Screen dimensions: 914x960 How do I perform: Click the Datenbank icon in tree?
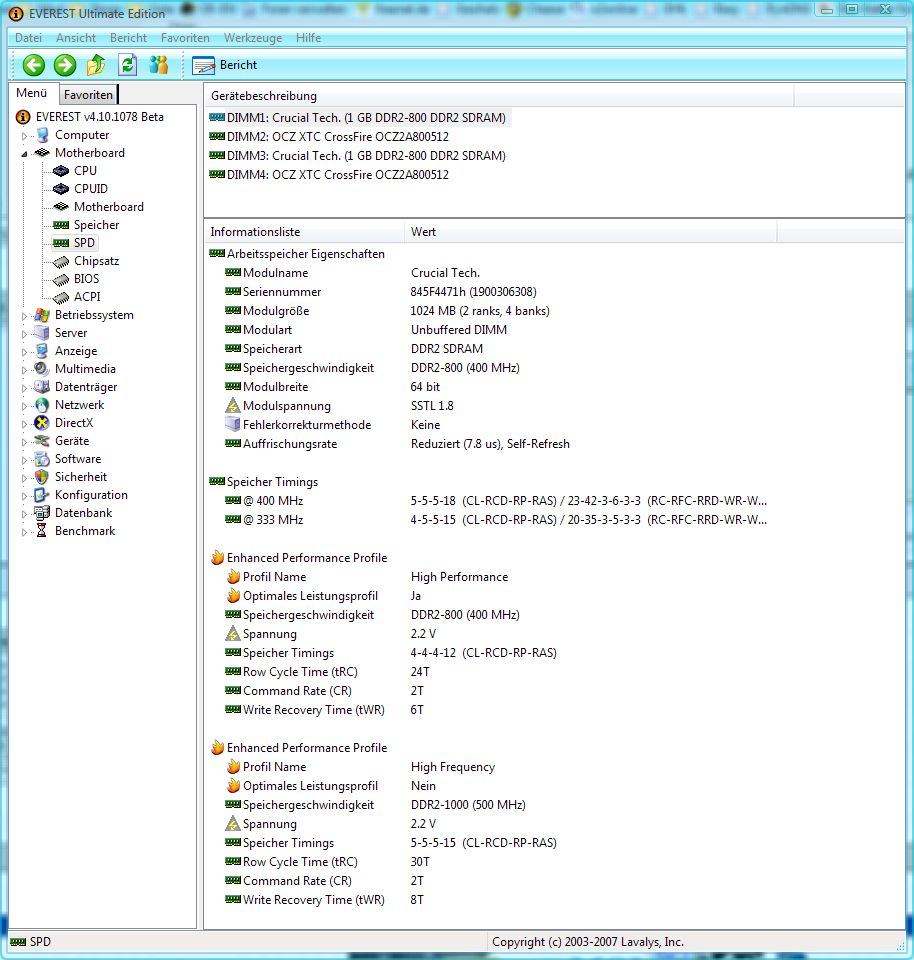(42, 513)
